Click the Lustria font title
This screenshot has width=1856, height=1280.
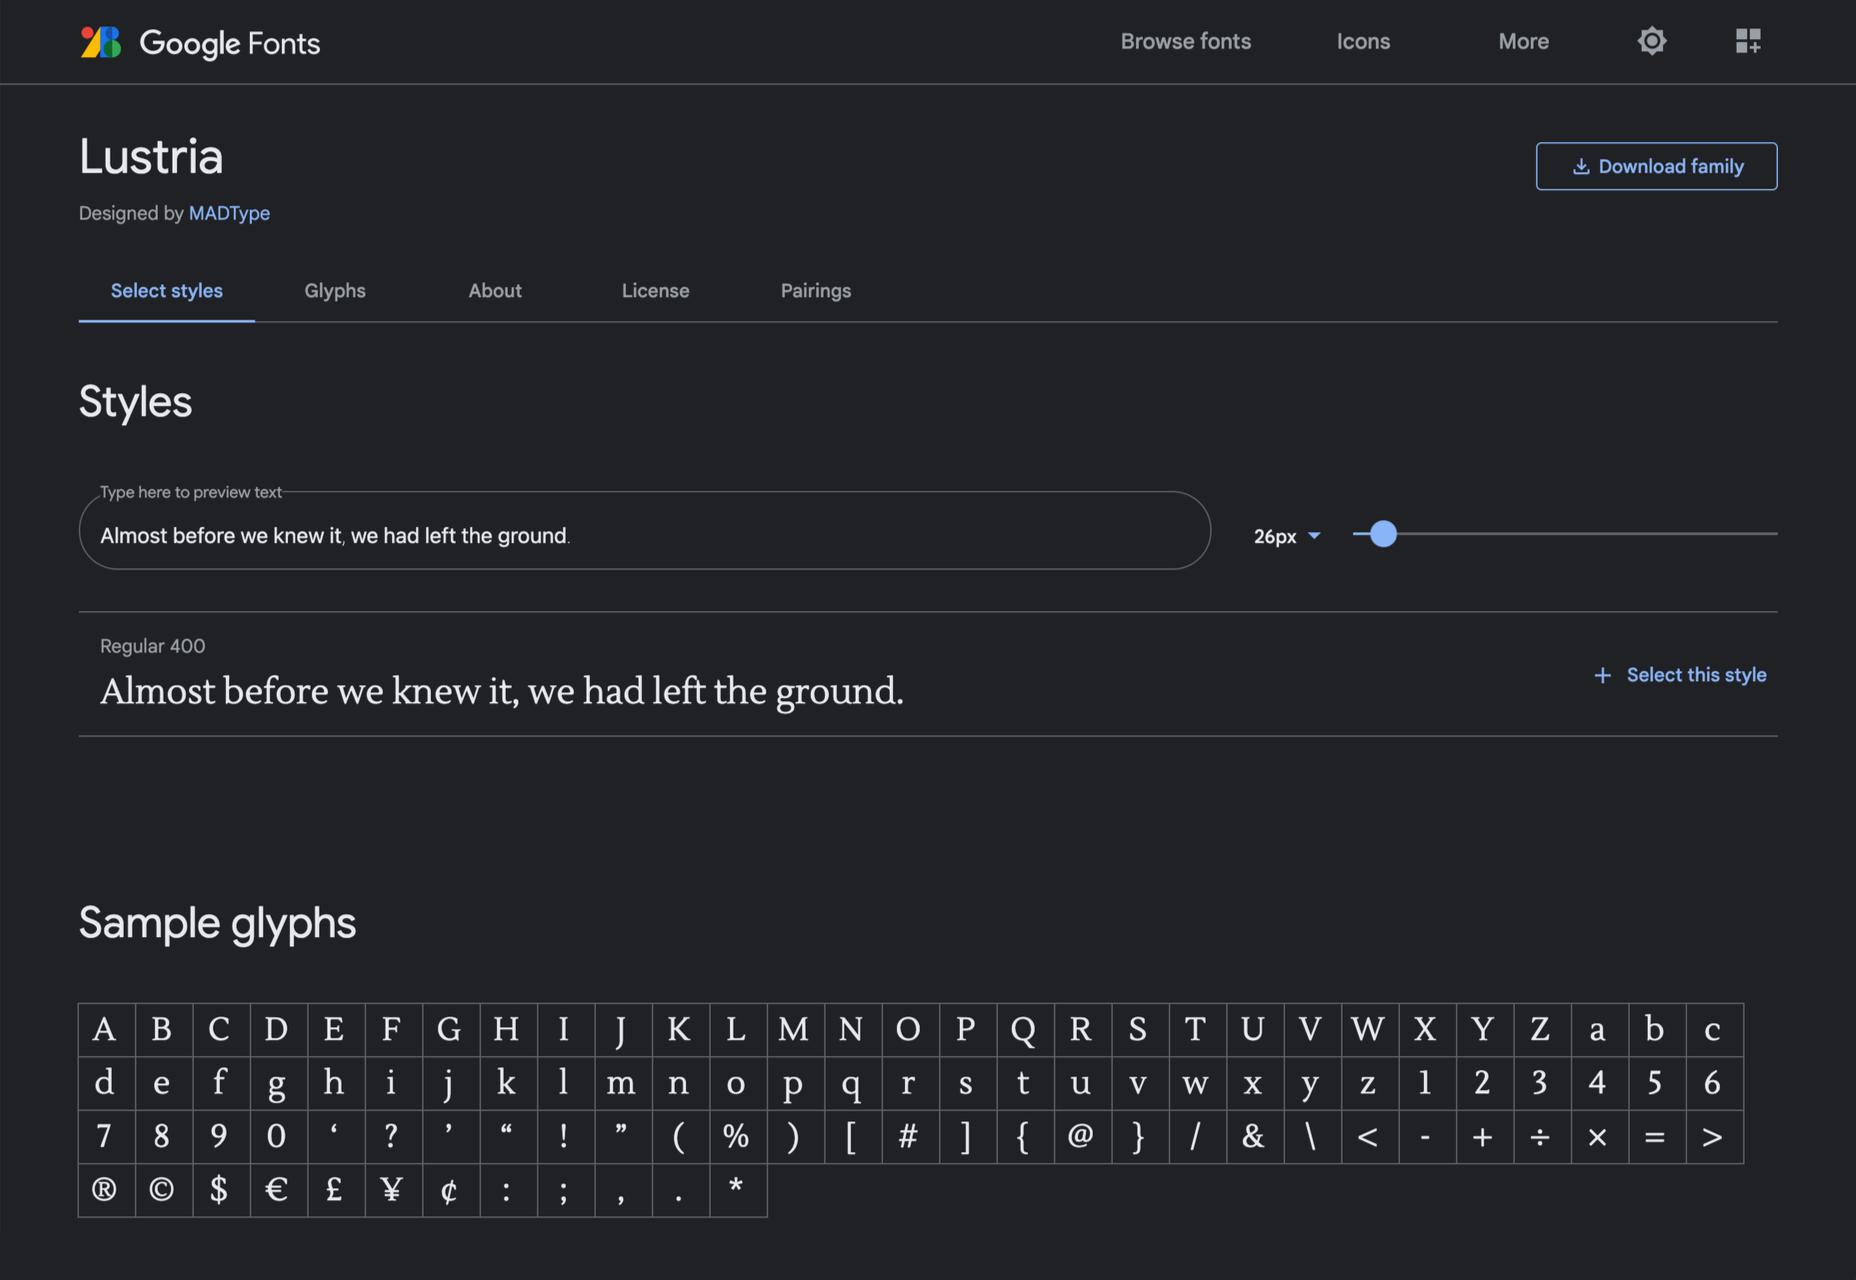point(151,157)
